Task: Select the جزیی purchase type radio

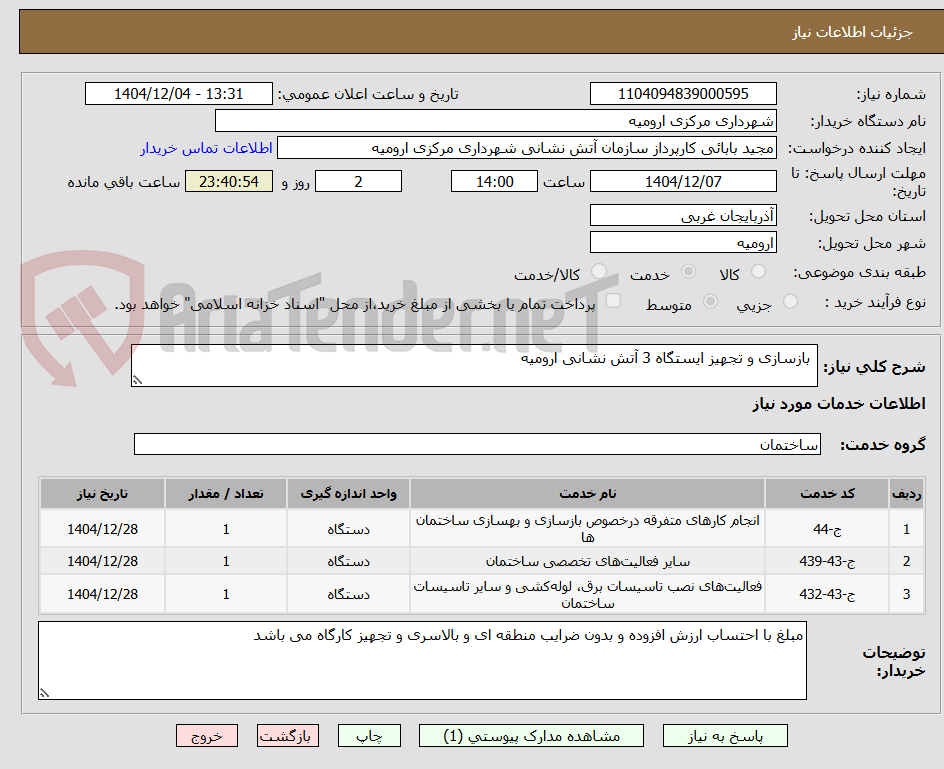Action: [790, 301]
